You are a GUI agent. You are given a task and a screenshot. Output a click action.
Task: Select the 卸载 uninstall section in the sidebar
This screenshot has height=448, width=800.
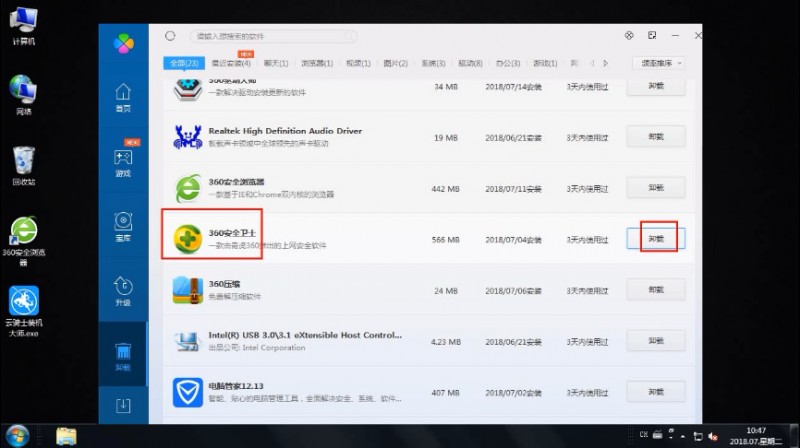click(123, 356)
